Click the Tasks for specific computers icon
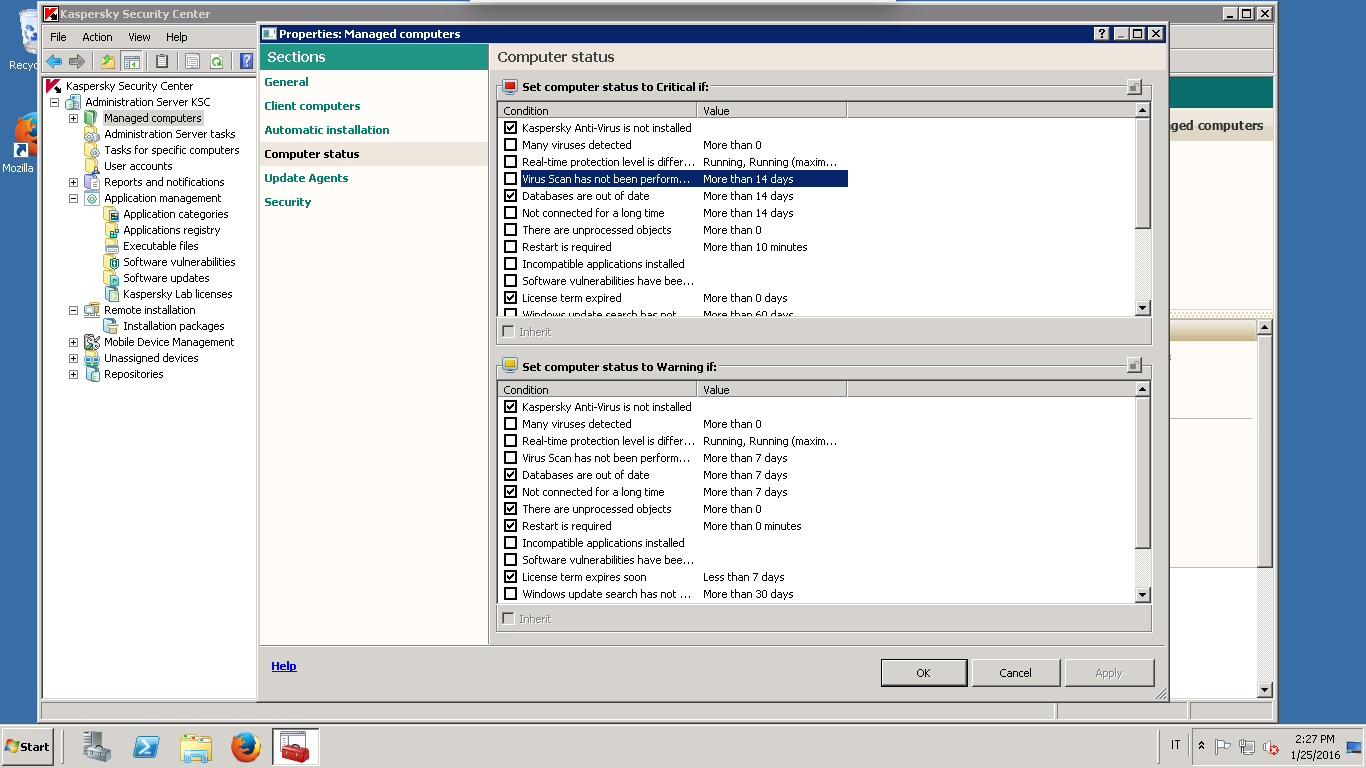 (x=92, y=150)
